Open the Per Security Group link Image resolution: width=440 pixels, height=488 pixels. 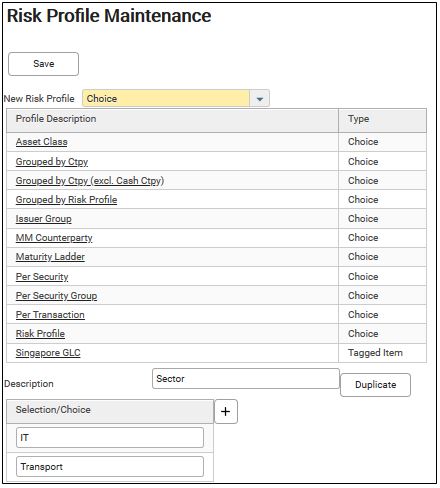tap(56, 296)
